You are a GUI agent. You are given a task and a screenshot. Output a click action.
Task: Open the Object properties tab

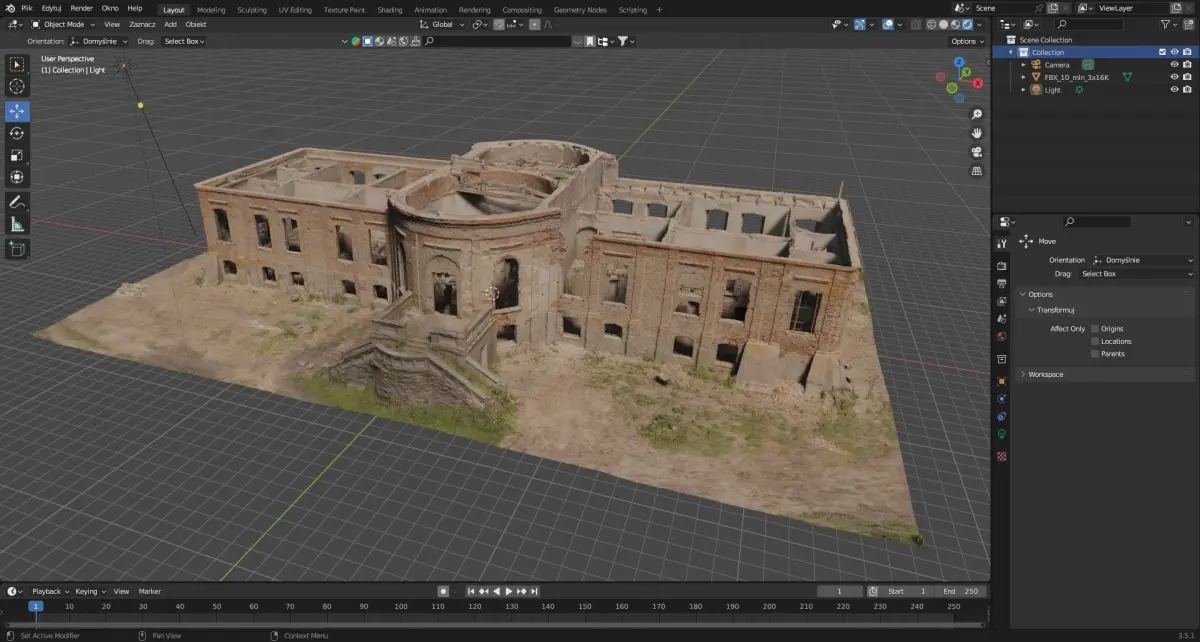1001,381
